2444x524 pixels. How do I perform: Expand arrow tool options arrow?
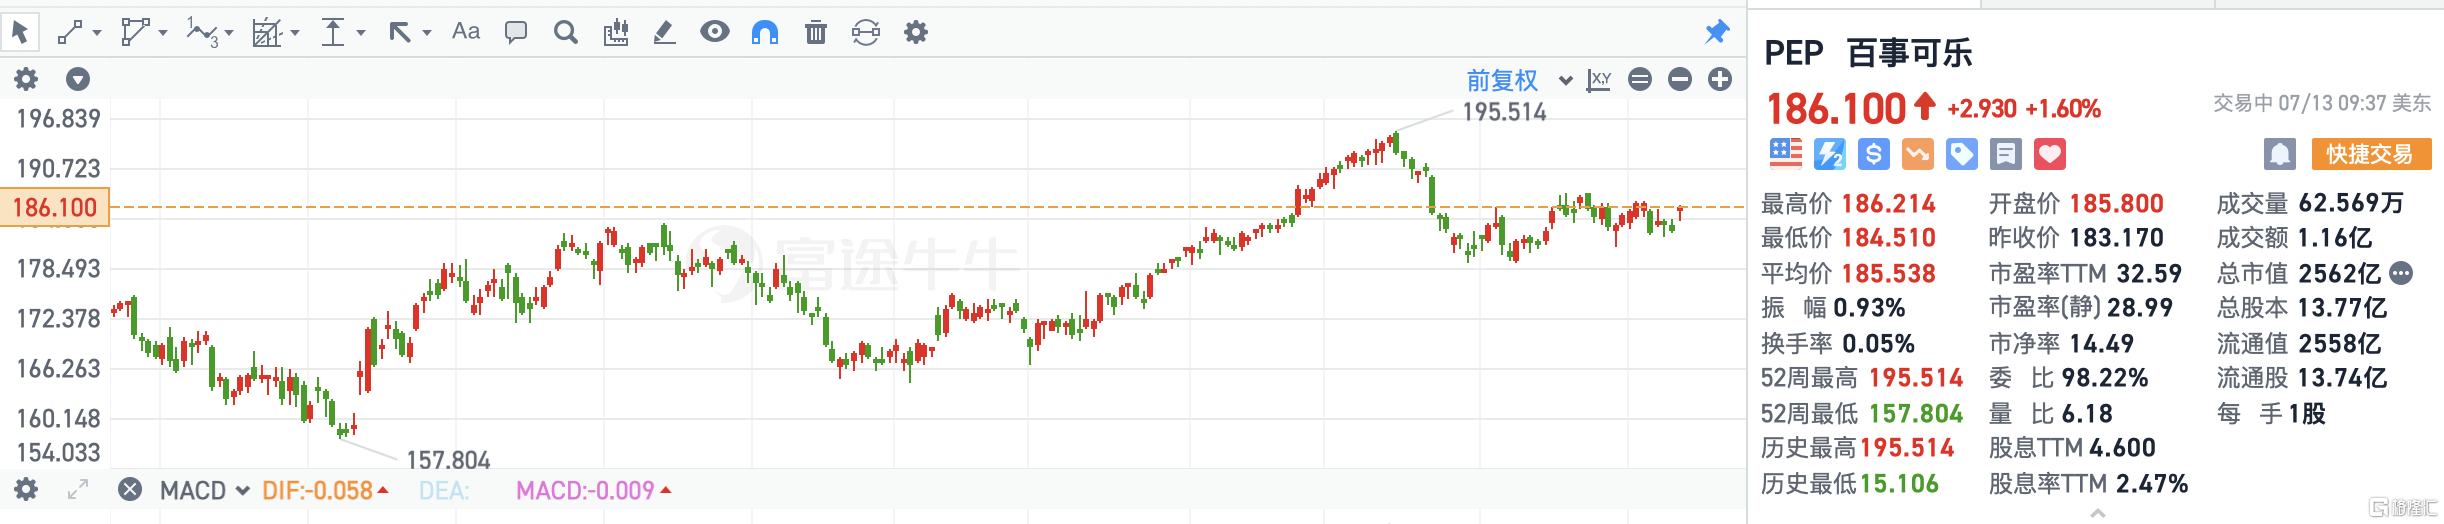427,33
